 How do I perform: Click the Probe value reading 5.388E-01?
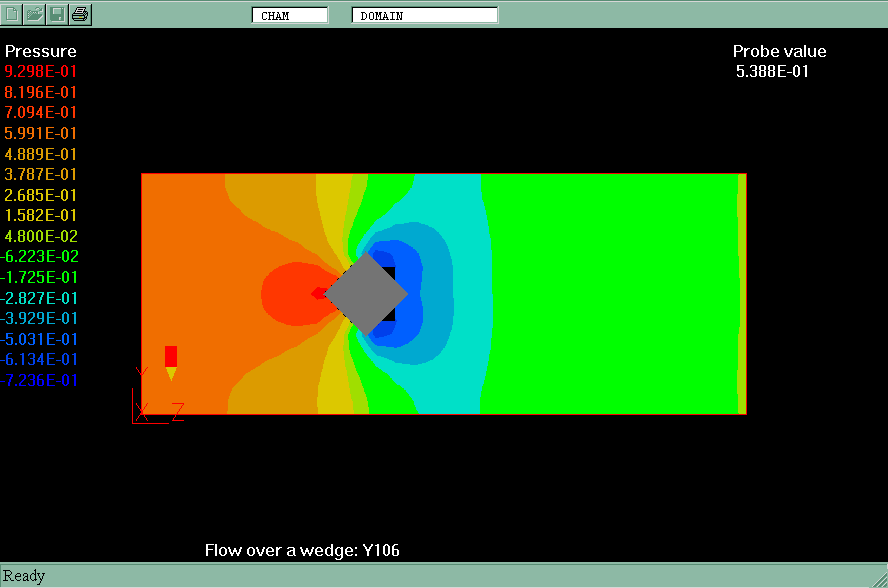[772, 72]
